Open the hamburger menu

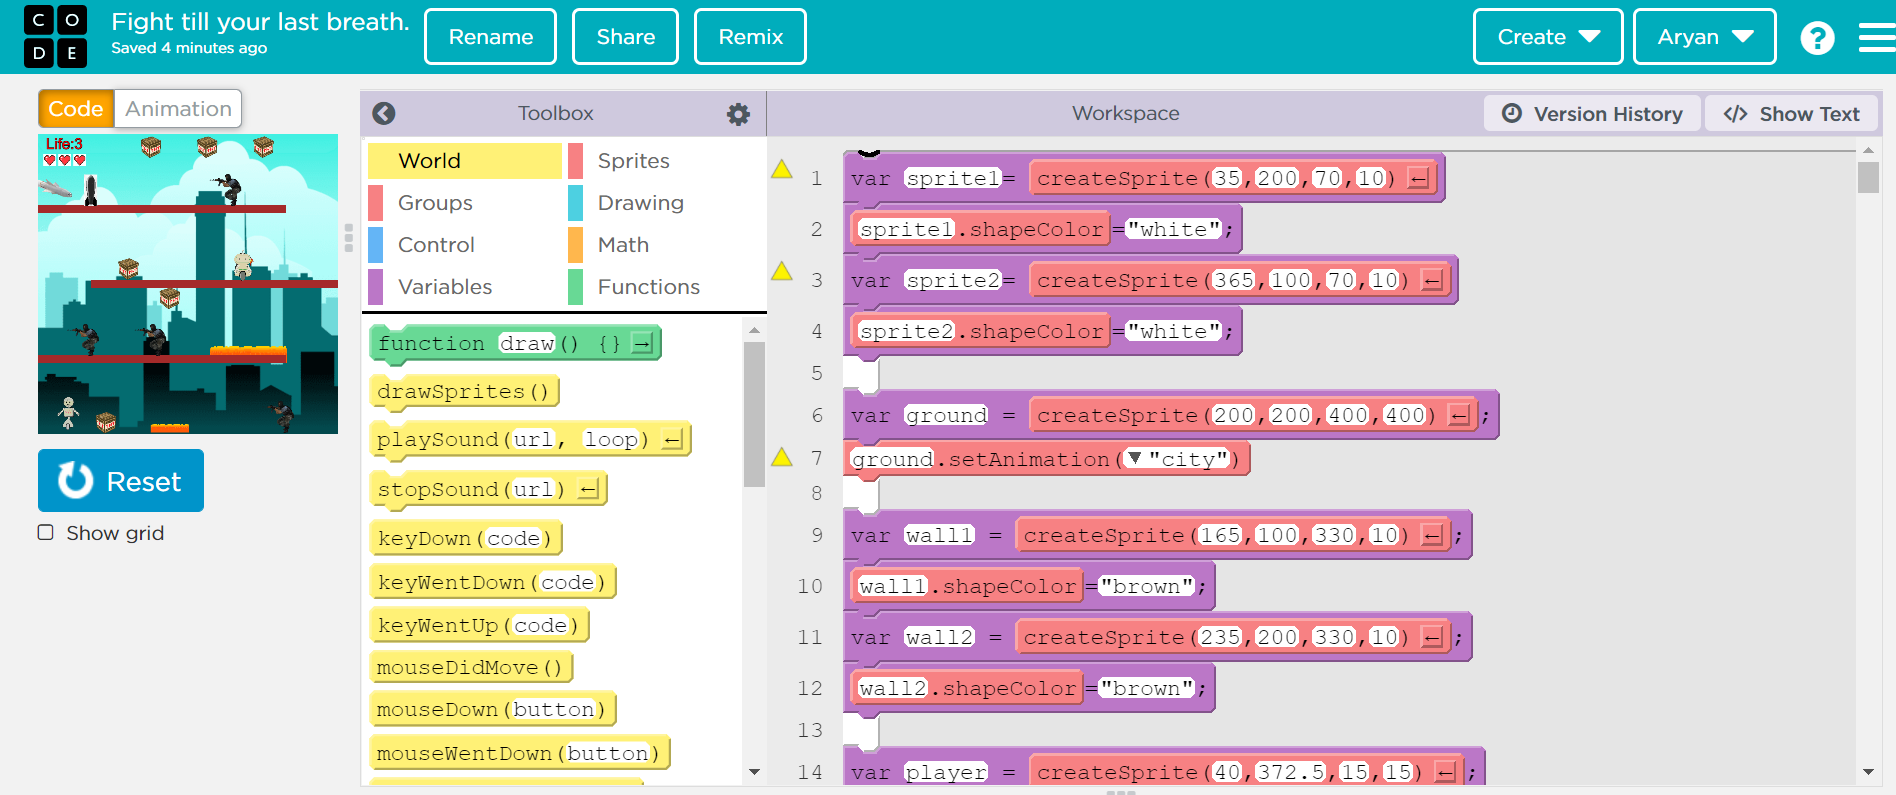click(1877, 38)
